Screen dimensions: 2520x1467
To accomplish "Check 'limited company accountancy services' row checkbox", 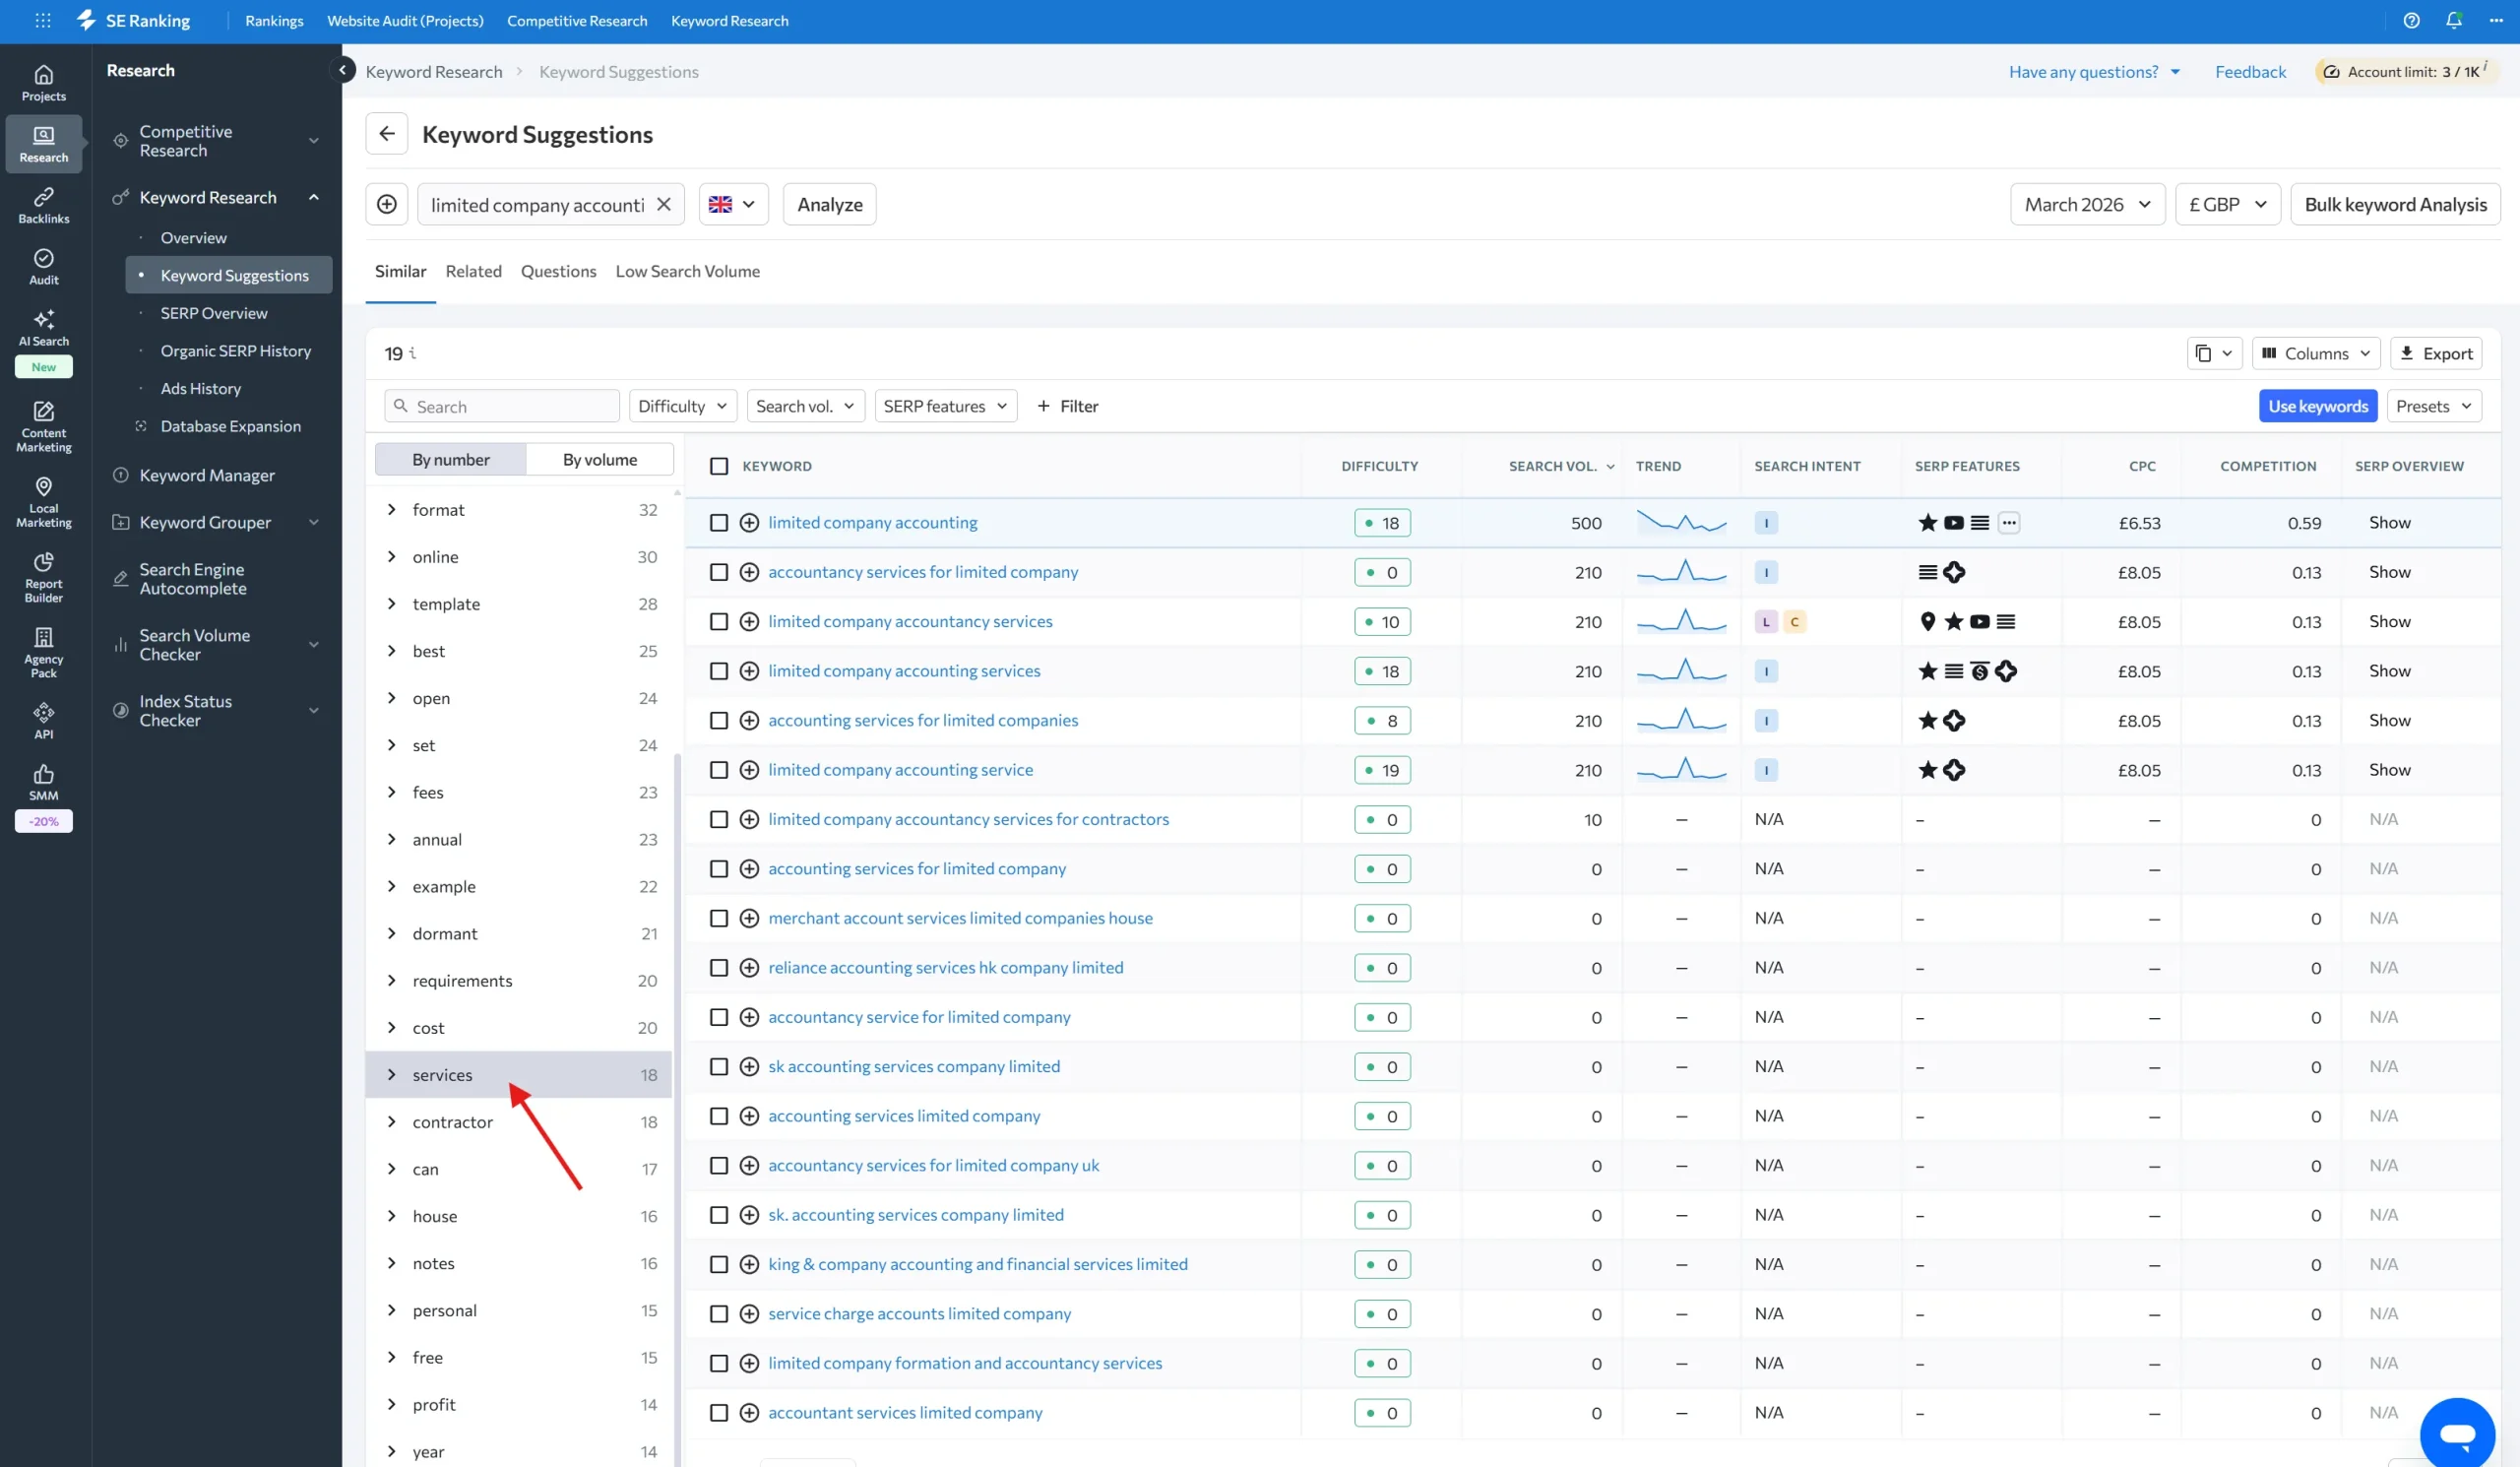I will [718, 621].
